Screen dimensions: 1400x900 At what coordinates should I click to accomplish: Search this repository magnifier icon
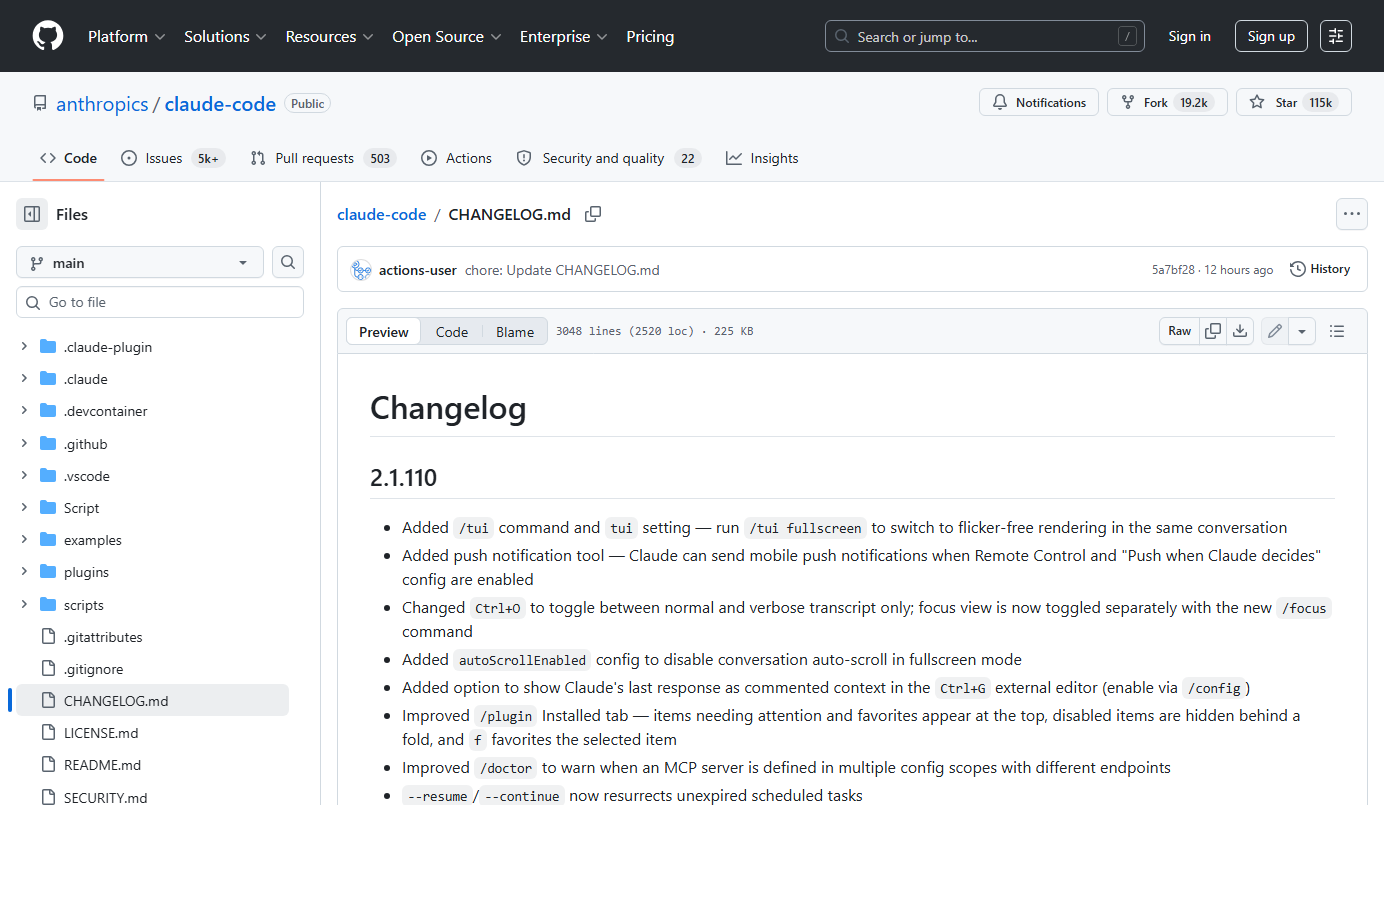pos(288,262)
